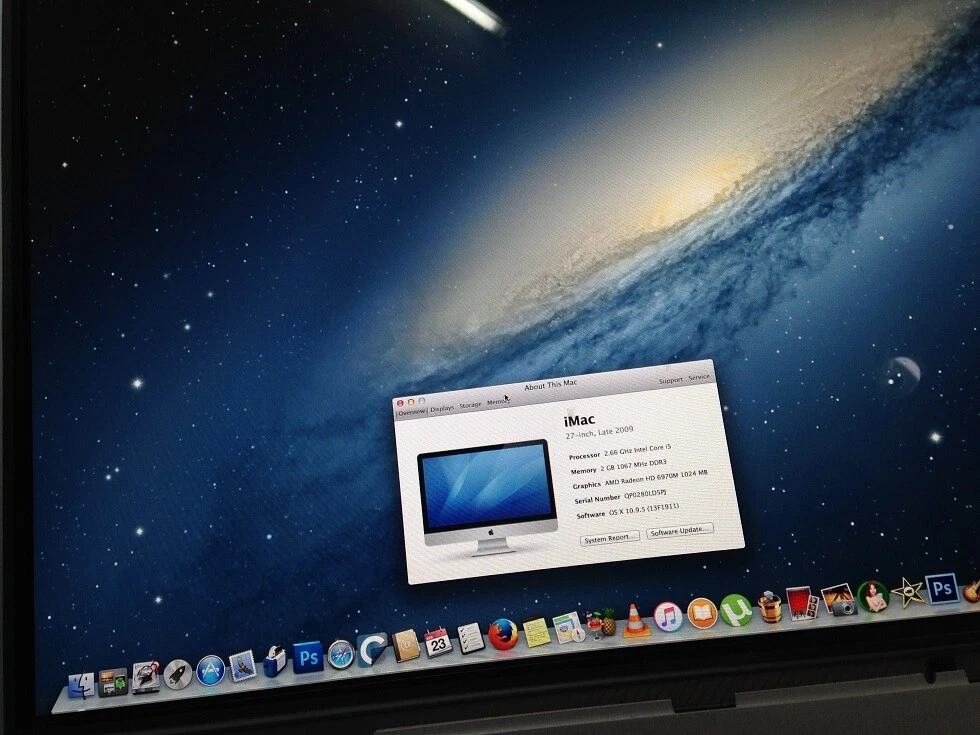Click the "27-inch, Late 2009" text
The image size is (980, 735).
pyautogui.click(x=599, y=432)
